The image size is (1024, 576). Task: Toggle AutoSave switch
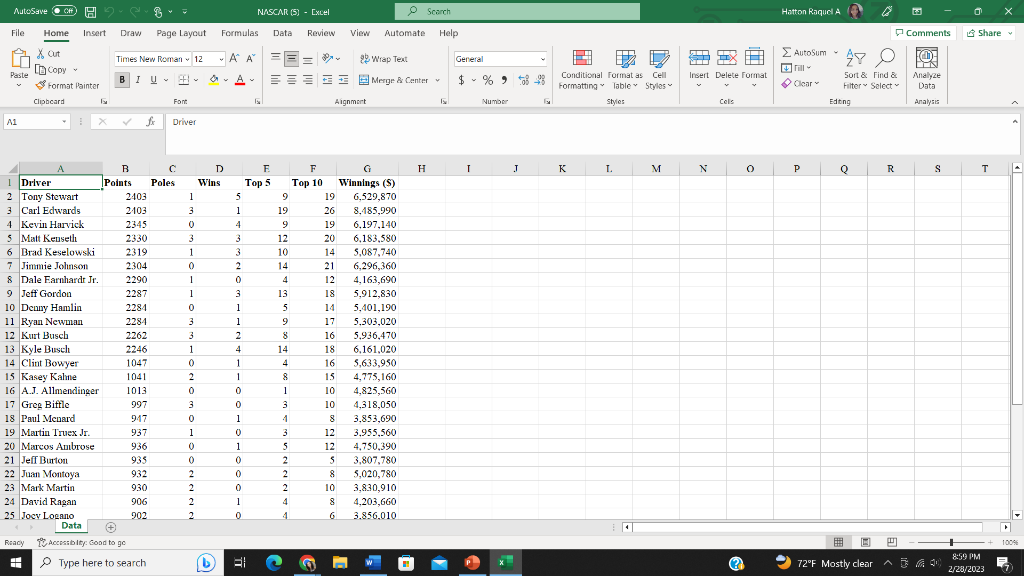[64, 11]
